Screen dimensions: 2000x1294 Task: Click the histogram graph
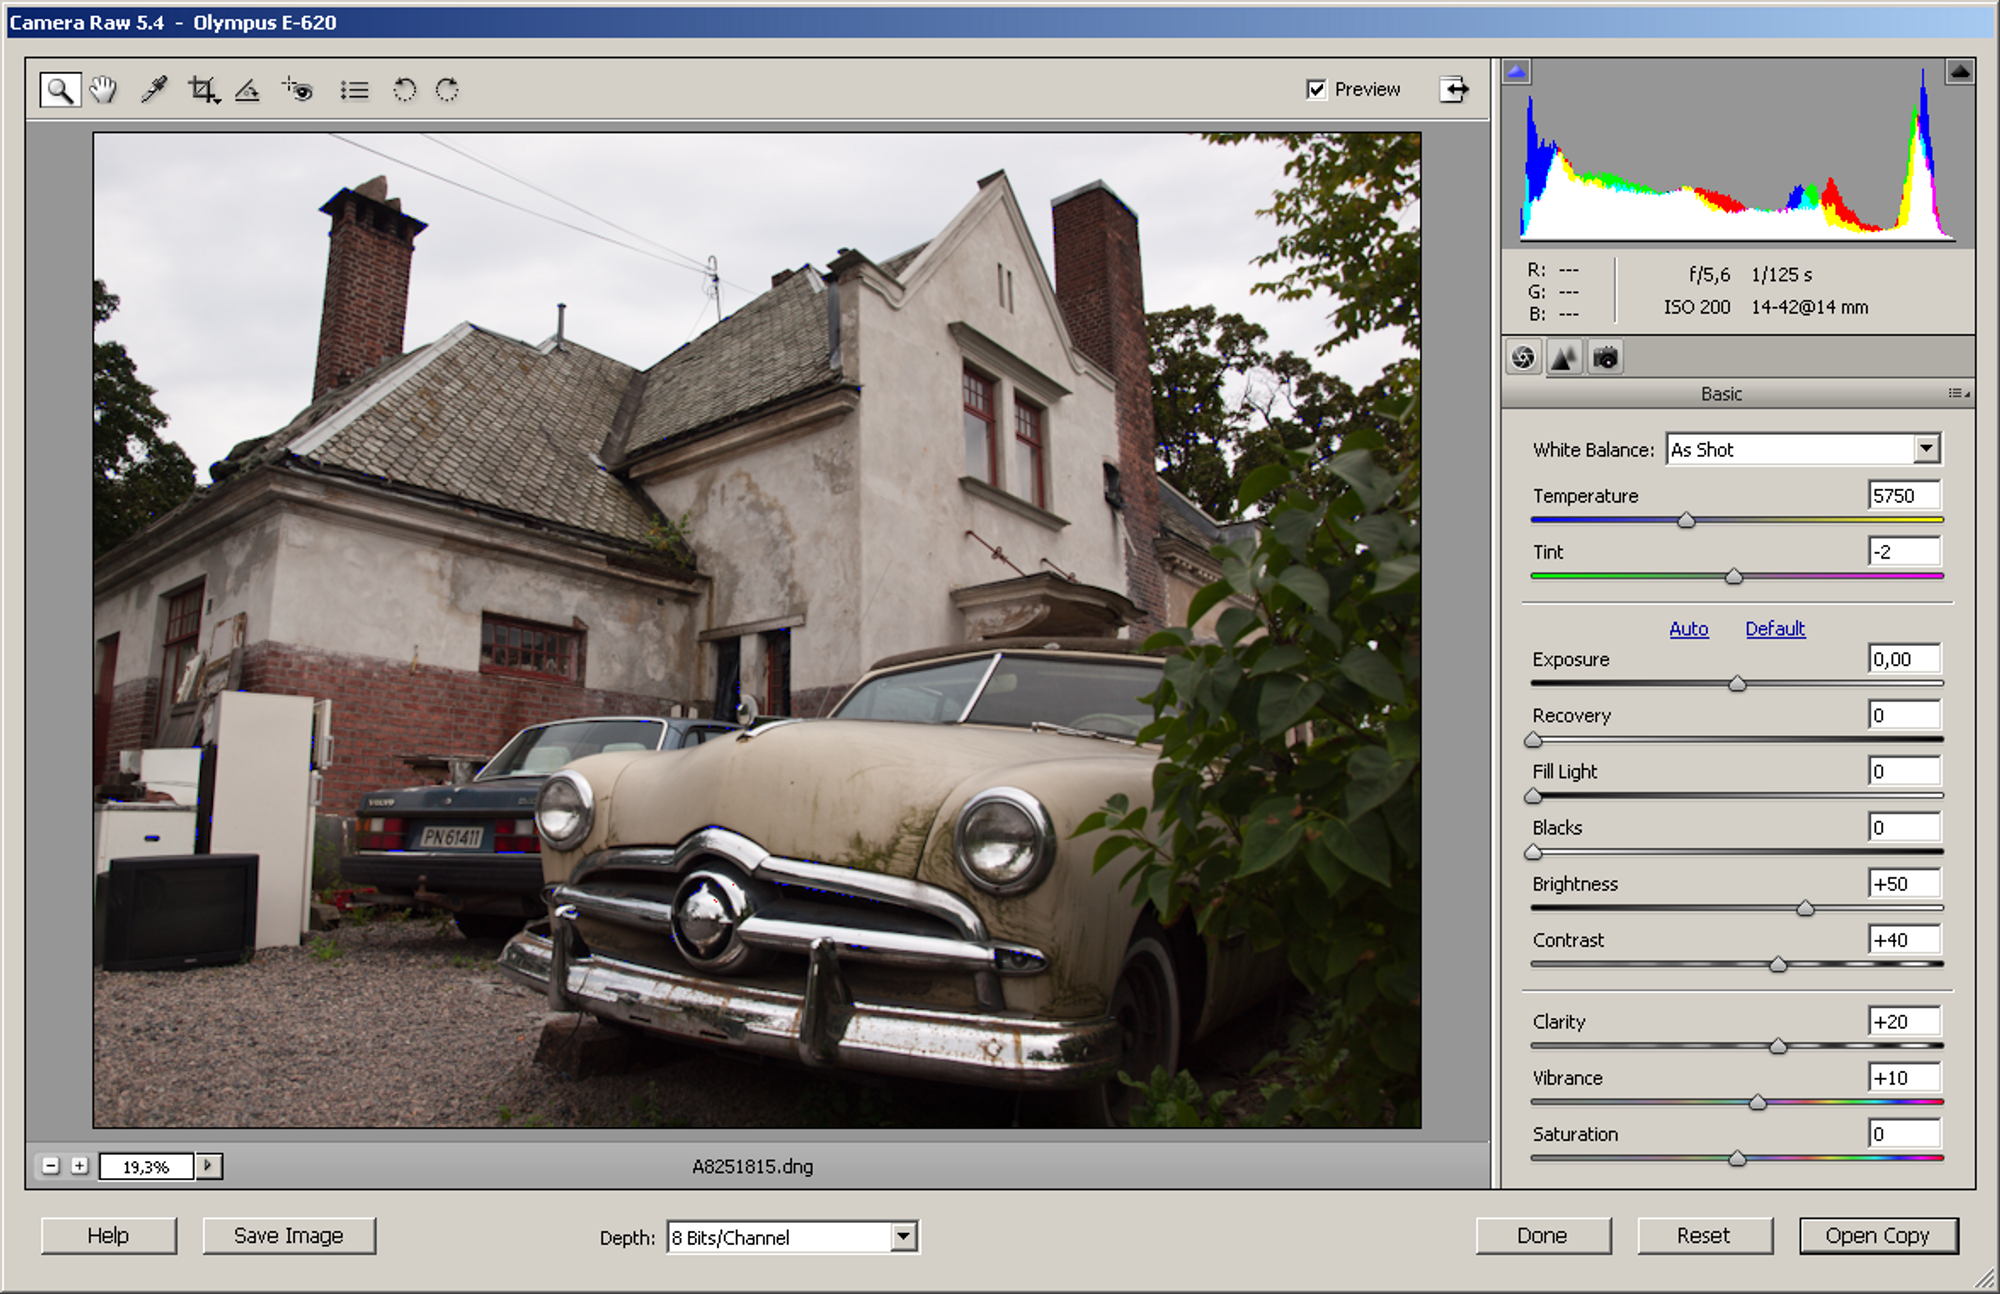(x=1738, y=153)
